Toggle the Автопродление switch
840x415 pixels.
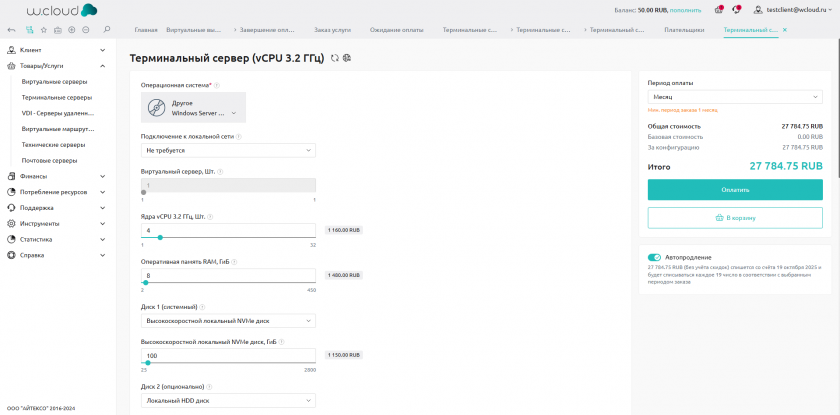pyautogui.click(x=655, y=257)
